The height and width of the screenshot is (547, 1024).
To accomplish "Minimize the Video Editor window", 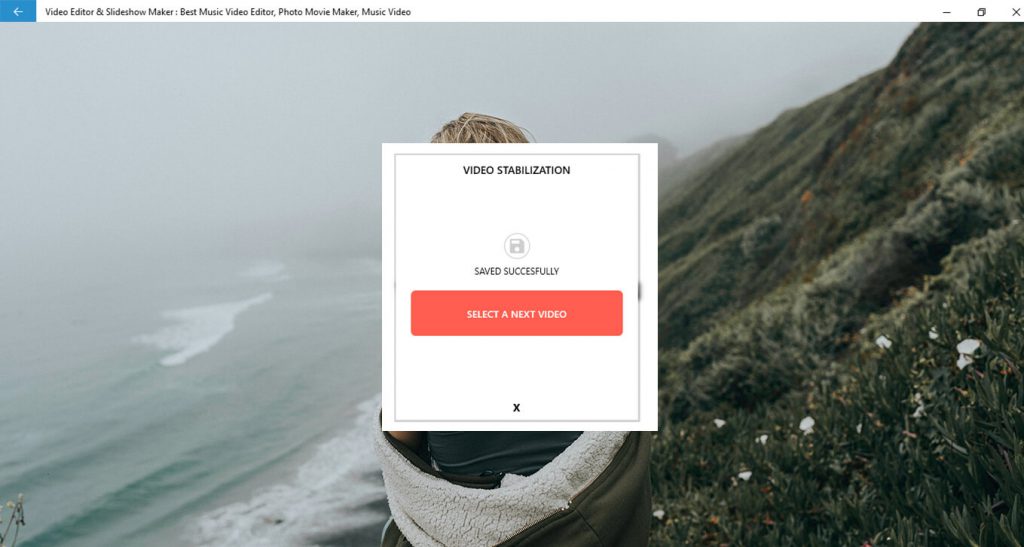I will [x=946, y=11].
